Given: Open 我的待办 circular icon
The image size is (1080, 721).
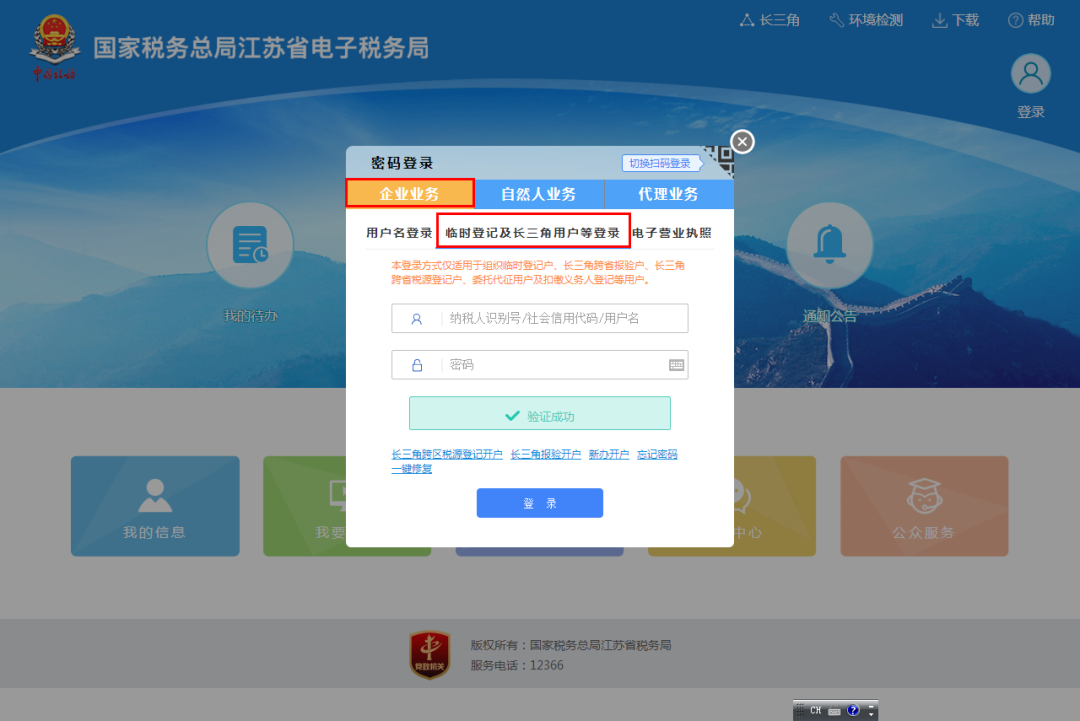Looking at the screenshot, I should click(250, 245).
